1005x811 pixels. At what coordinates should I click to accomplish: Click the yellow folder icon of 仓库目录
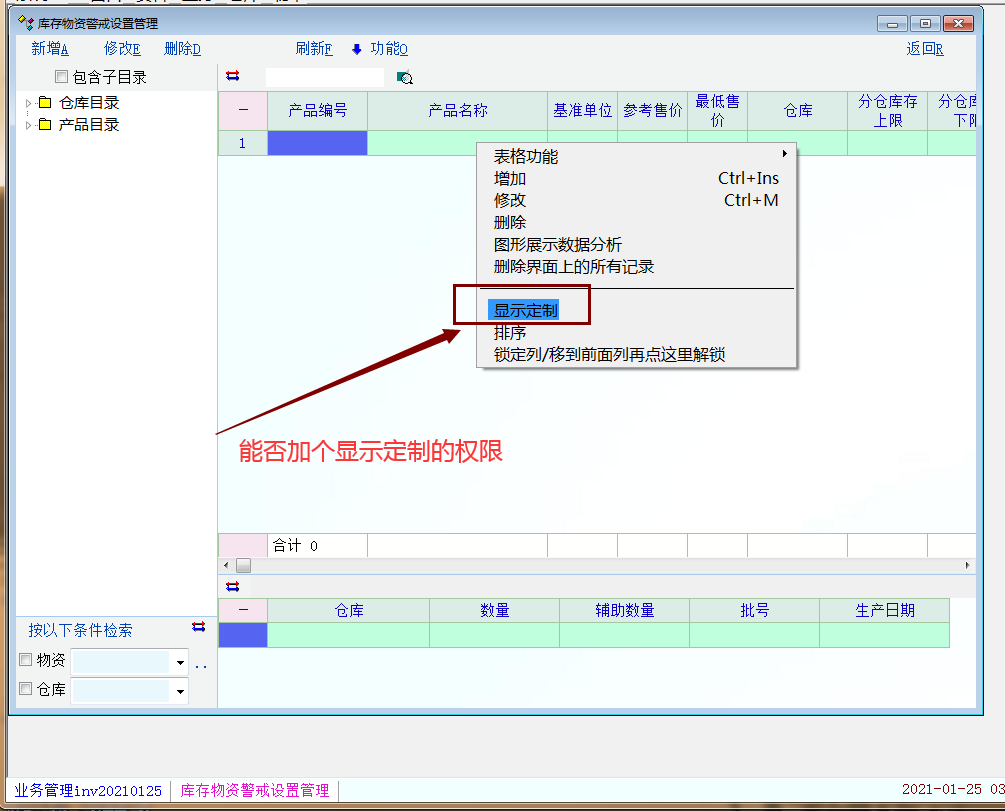pyautogui.click(x=44, y=103)
